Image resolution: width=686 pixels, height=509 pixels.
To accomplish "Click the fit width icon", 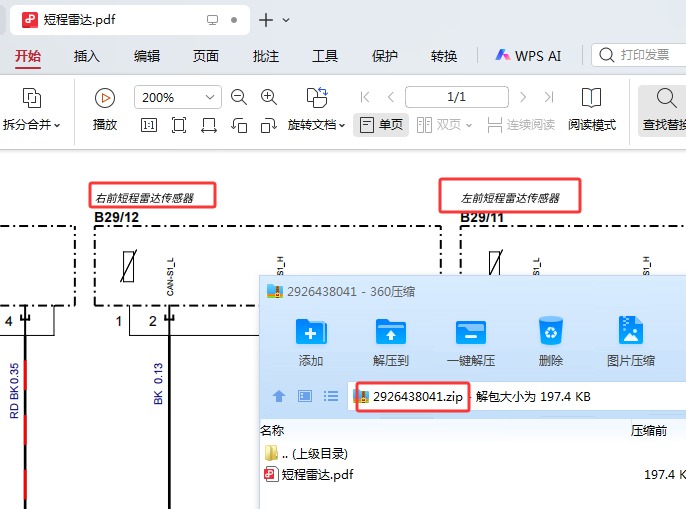I will pos(209,126).
